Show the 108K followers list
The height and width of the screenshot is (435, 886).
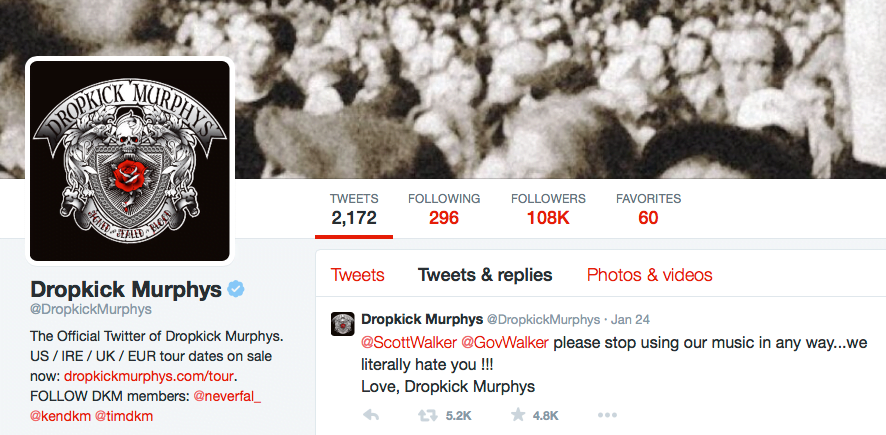[548, 208]
